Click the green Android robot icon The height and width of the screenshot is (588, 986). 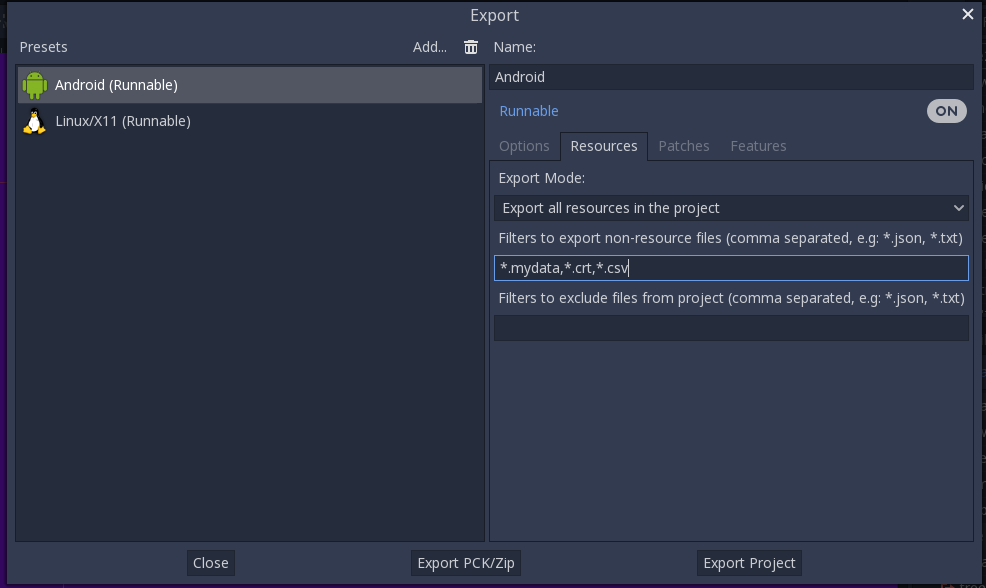pos(35,85)
